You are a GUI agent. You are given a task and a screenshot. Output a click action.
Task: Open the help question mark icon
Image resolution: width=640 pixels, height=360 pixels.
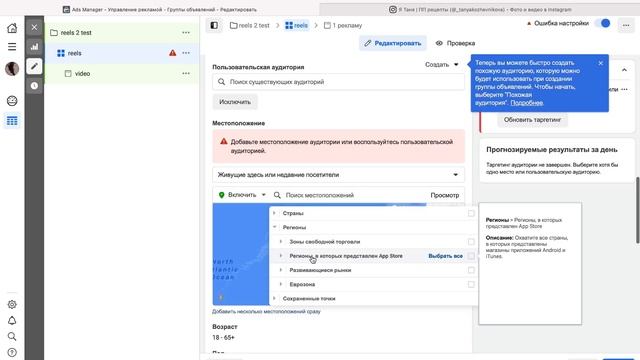point(12,352)
